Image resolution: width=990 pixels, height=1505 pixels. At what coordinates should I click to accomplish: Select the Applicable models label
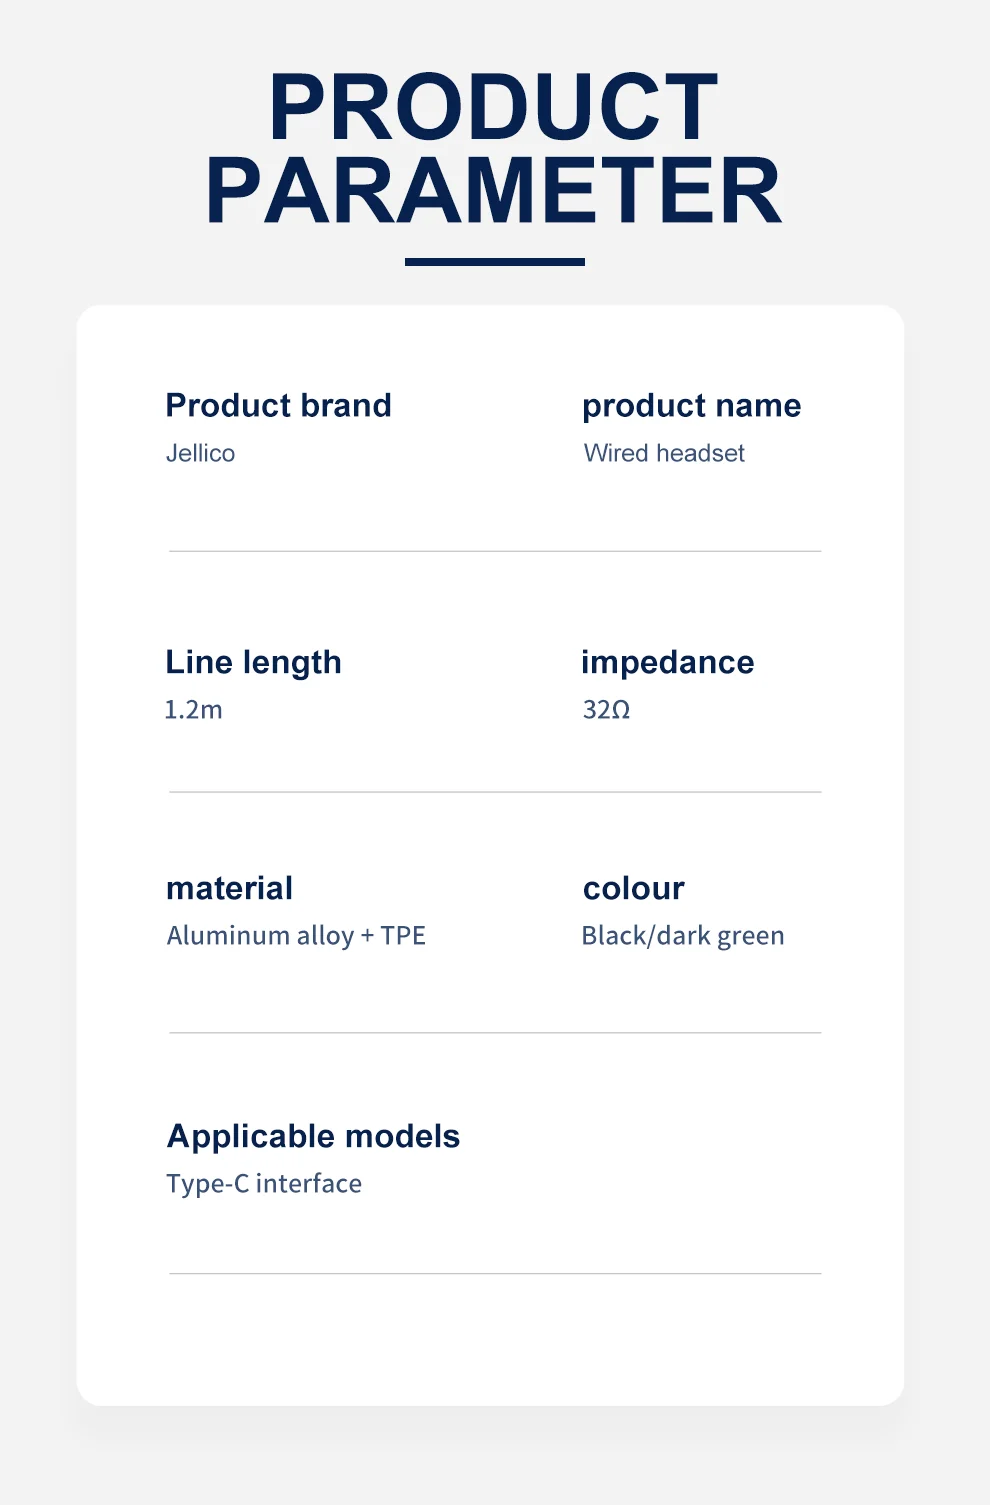pyautogui.click(x=313, y=1136)
